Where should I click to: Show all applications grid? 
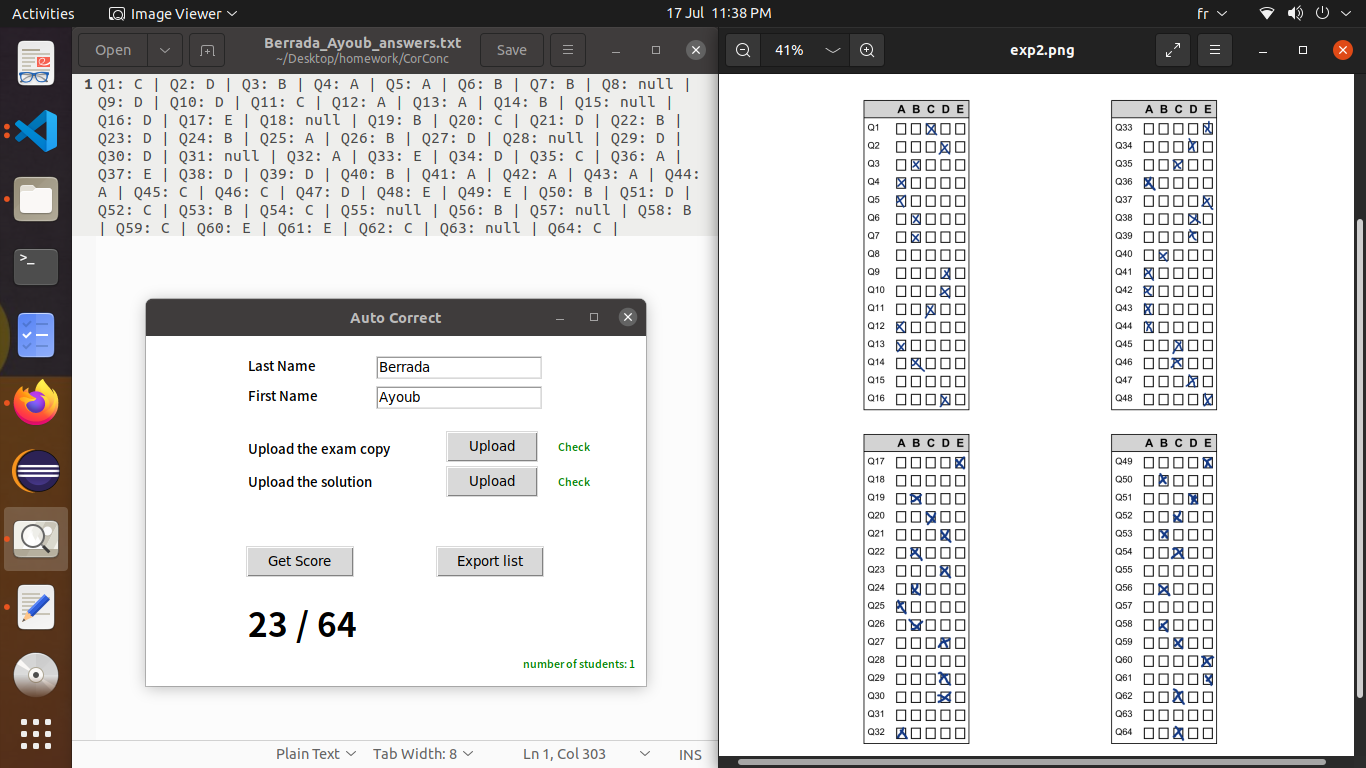point(36,734)
